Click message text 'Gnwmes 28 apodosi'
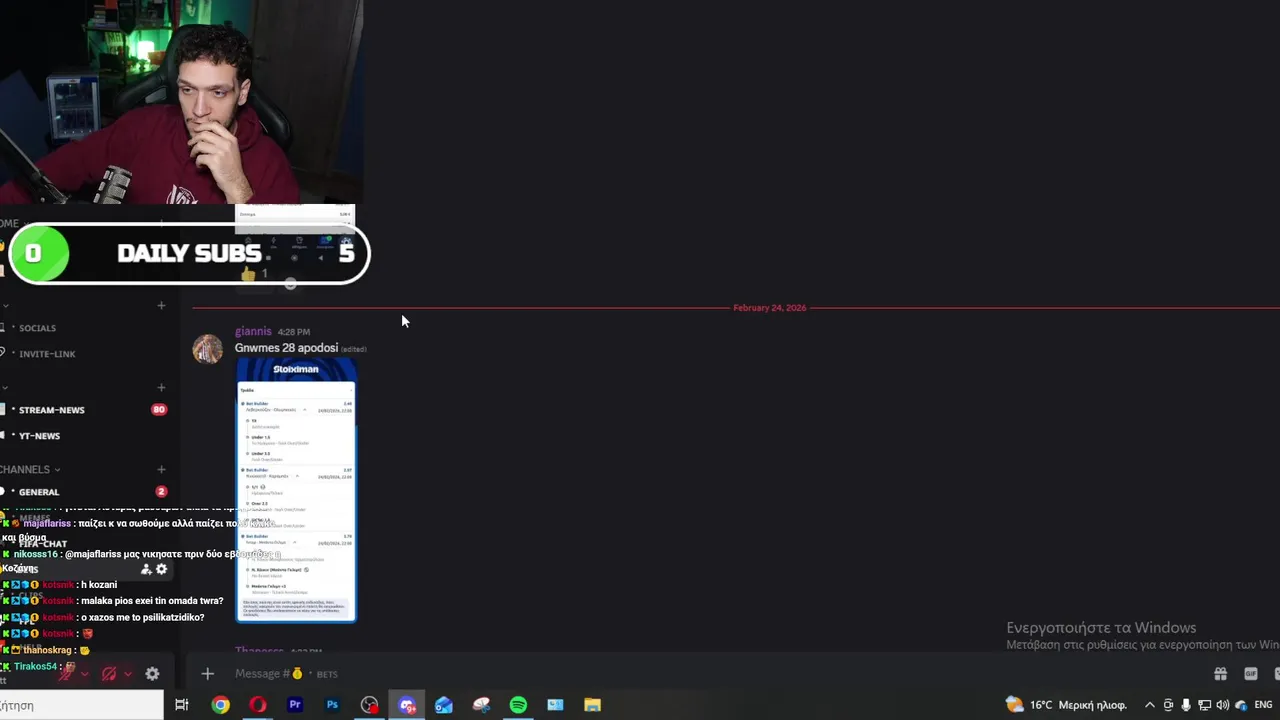This screenshot has width=1280, height=720. pyautogui.click(x=286, y=348)
